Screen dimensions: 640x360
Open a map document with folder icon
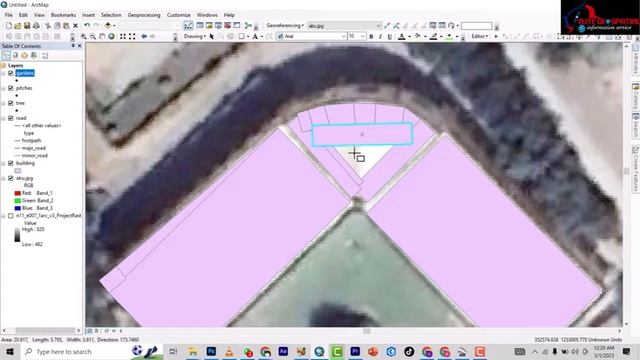(x=18, y=26)
